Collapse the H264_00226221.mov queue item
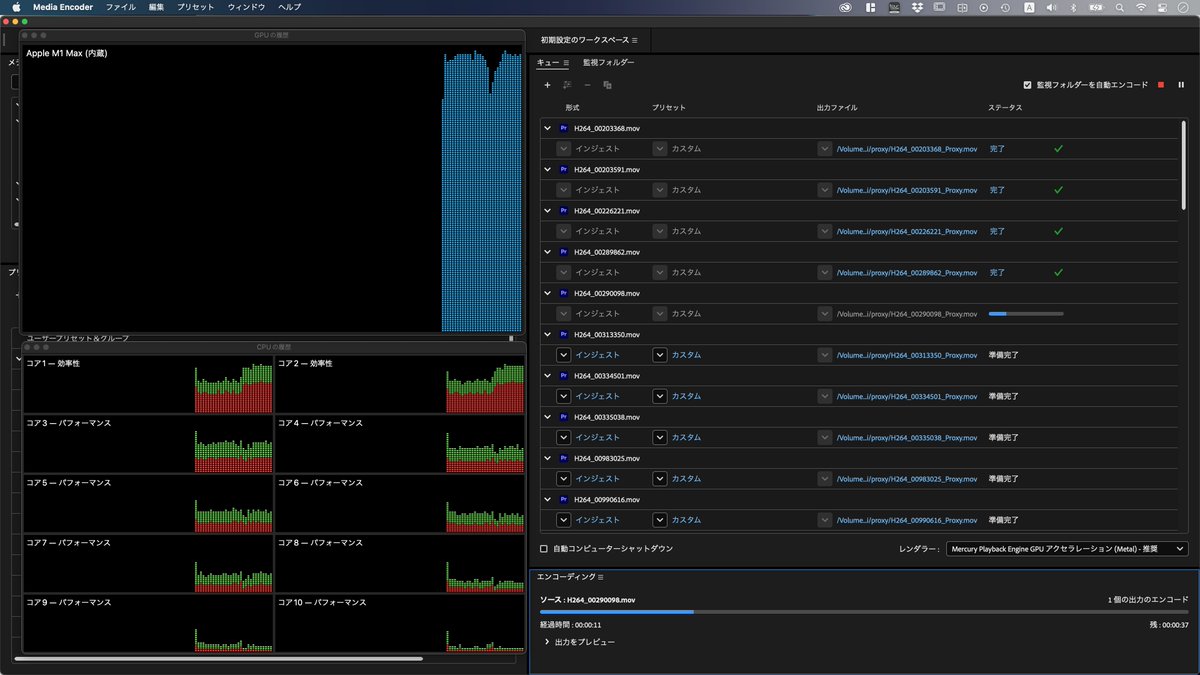Viewport: 1200px width, 675px height. coord(547,211)
